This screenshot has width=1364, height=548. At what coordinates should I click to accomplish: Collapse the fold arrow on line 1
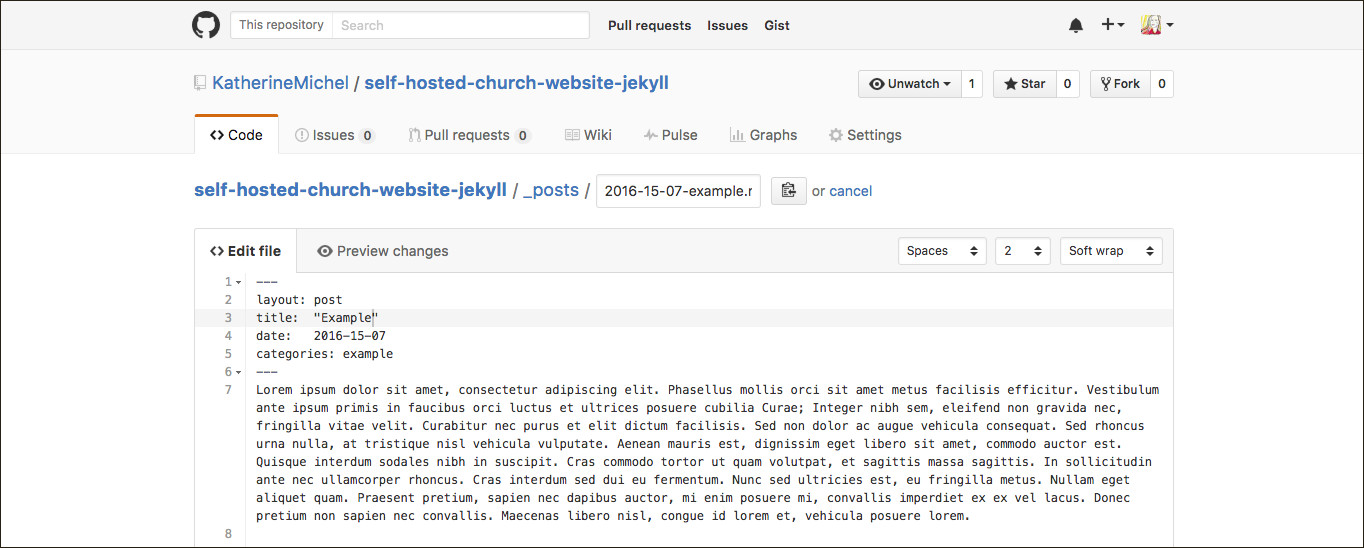[x=238, y=283]
